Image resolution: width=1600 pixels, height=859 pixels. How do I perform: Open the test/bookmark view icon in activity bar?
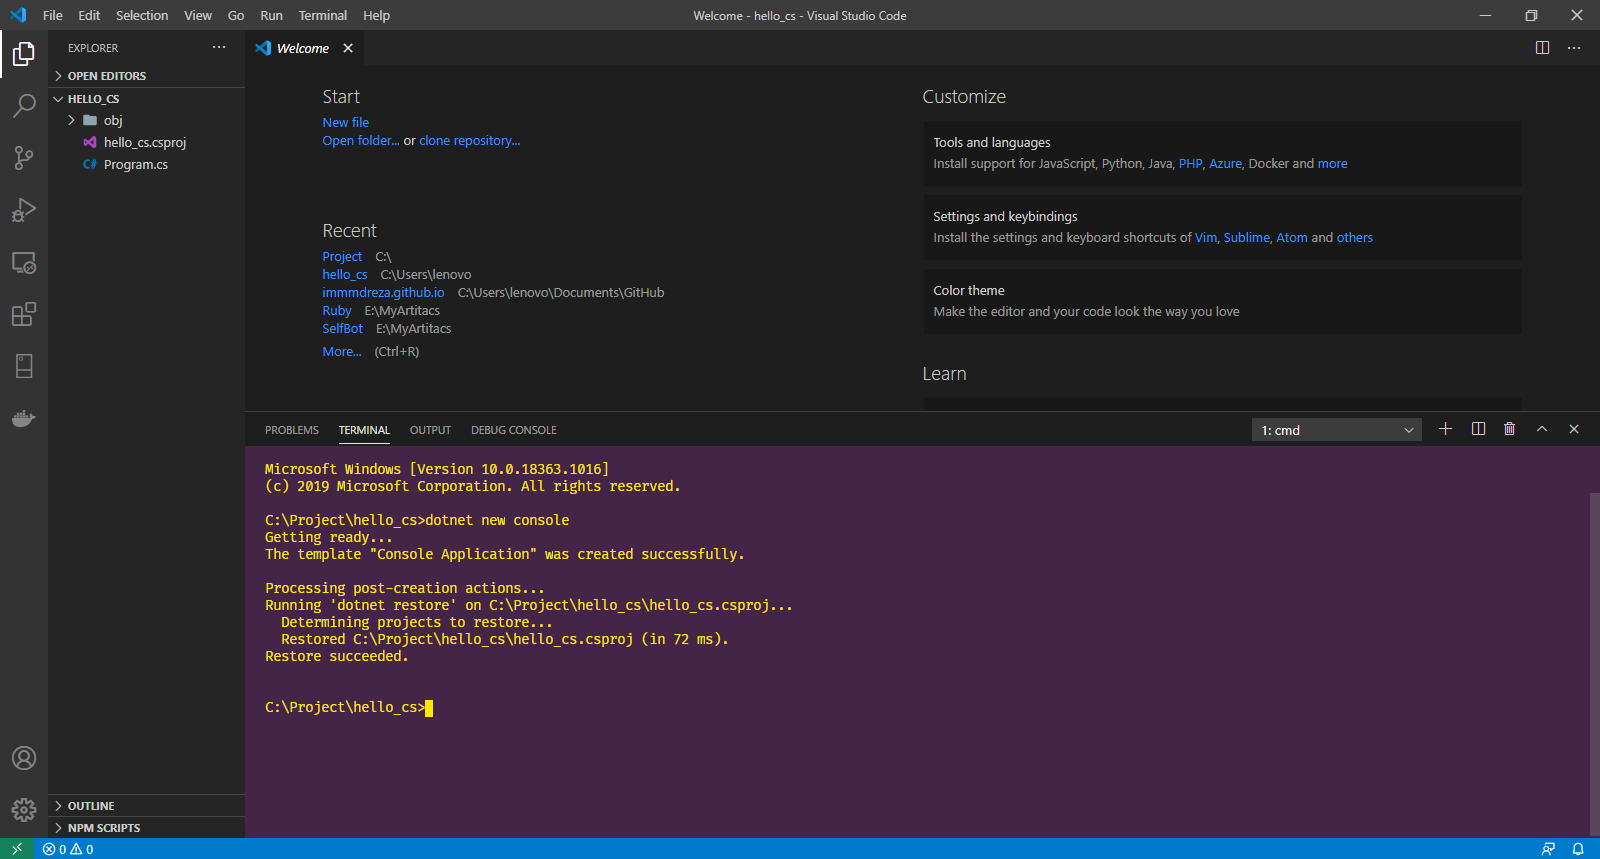point(24,366)
